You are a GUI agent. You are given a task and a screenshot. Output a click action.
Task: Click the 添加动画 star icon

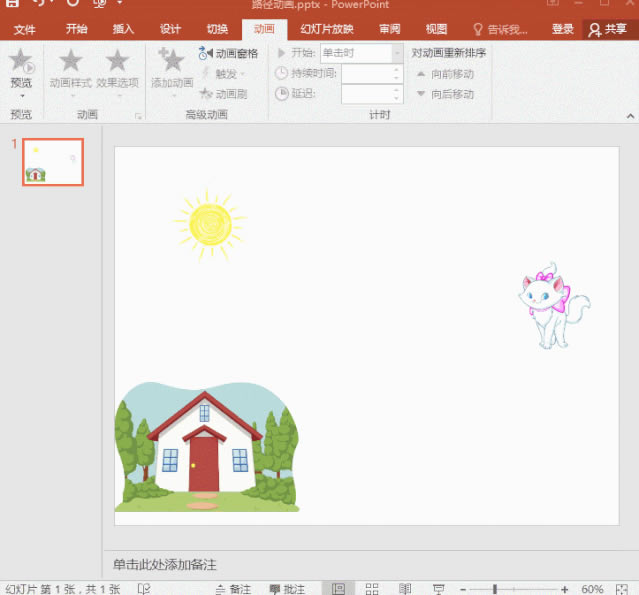point(171,62)
